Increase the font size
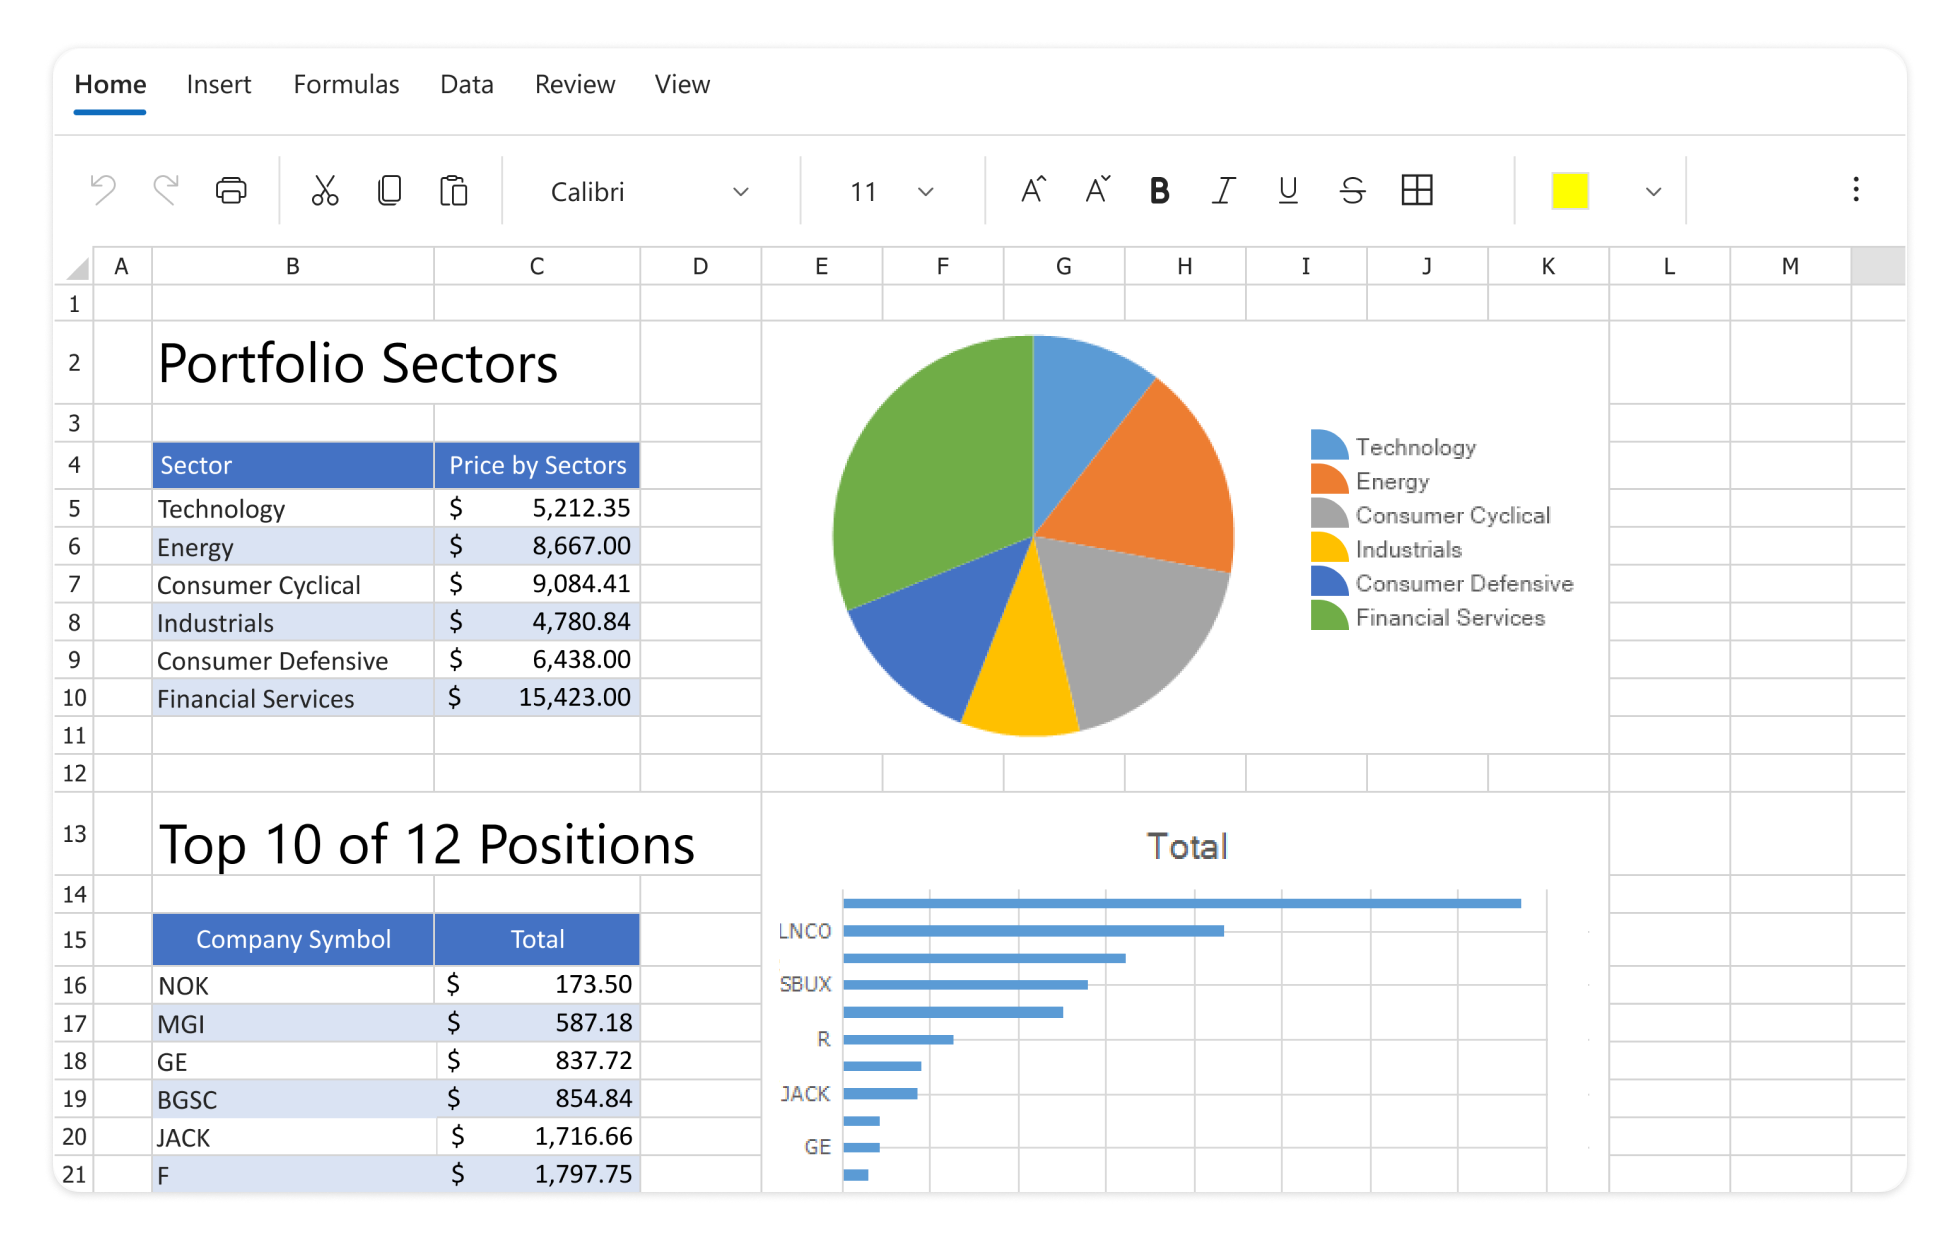Screen dimensions: 1960x1240 click(1032, 190)
